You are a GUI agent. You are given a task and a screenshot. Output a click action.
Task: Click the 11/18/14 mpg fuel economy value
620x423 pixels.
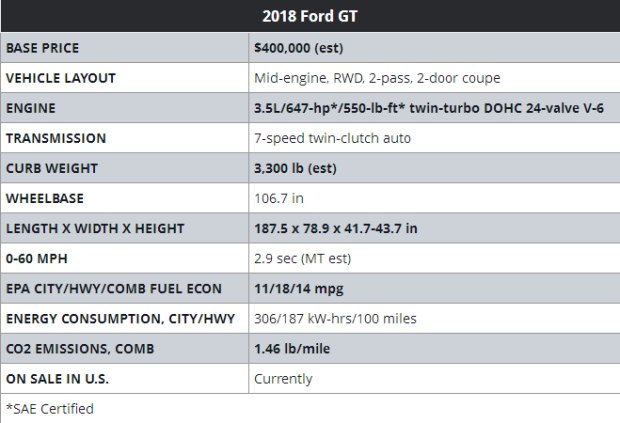click(x=296, y=289)
